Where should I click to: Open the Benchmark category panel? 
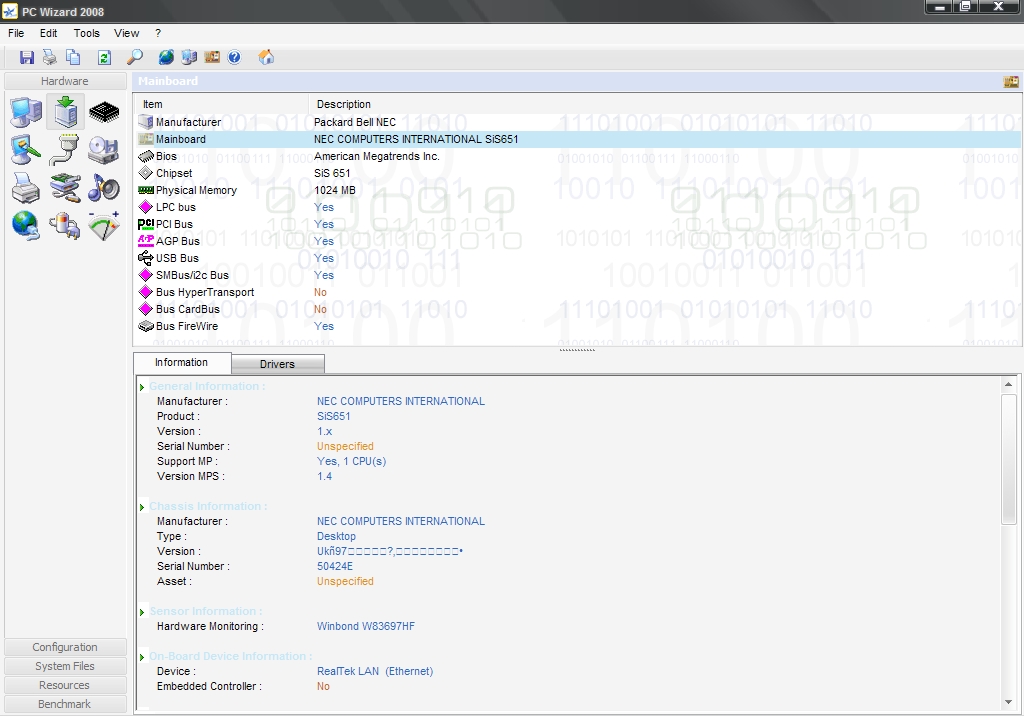click(x=65, y=704)
